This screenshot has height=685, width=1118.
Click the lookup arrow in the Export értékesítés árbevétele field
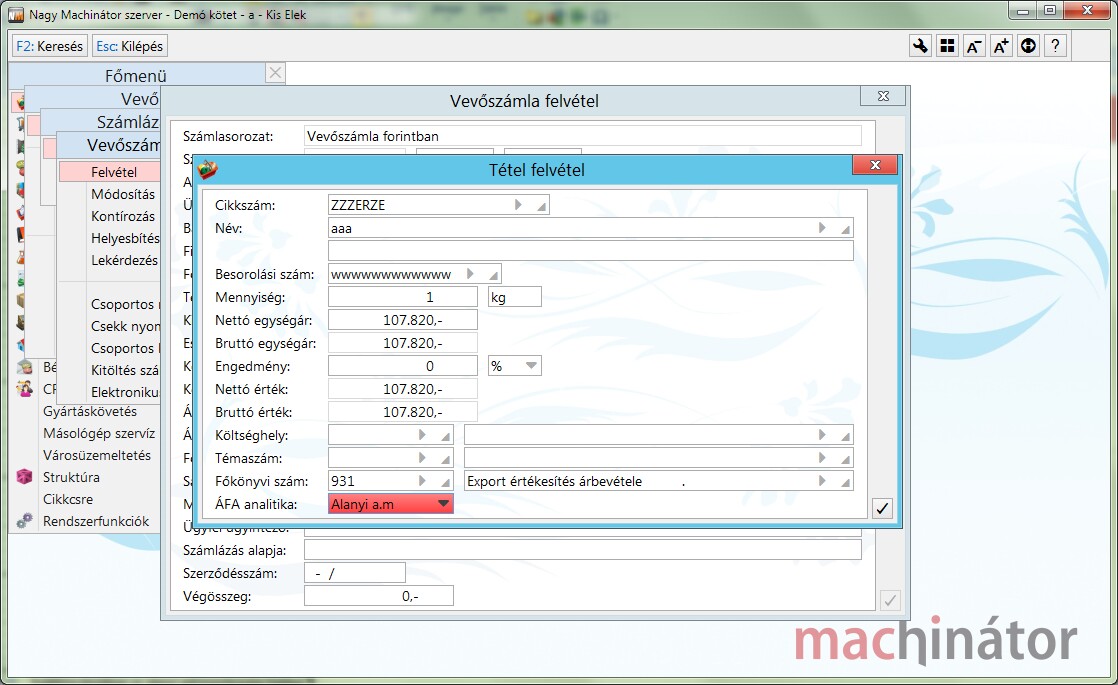pyautogui.click(x=822, y=481)
